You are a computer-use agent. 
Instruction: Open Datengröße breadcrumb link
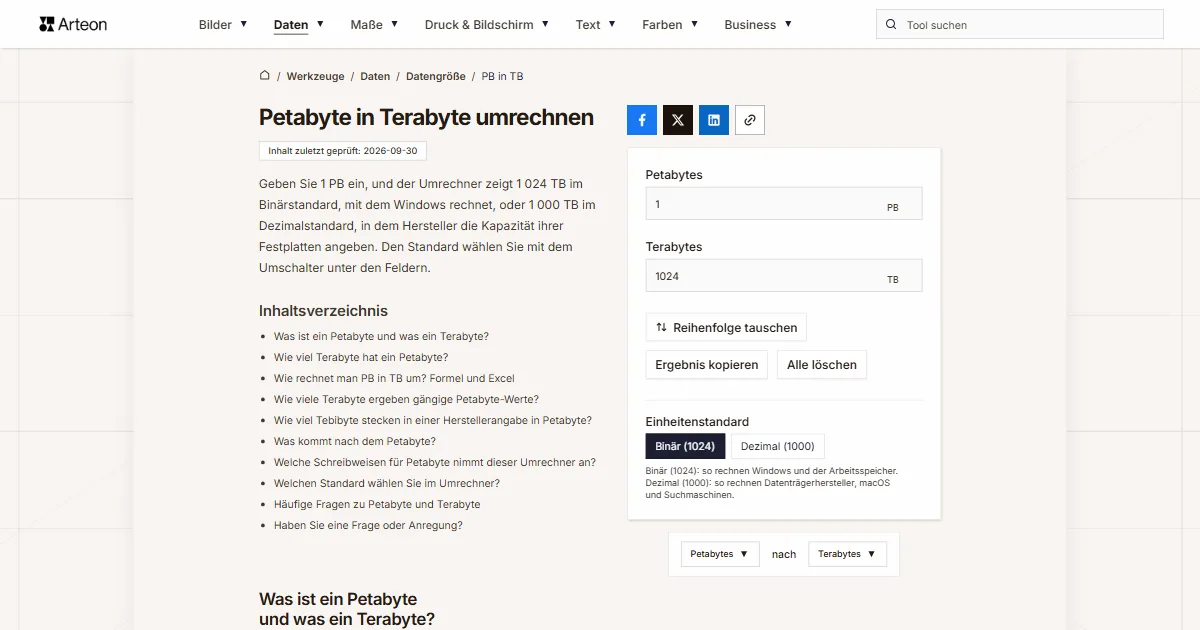(436, 76)
